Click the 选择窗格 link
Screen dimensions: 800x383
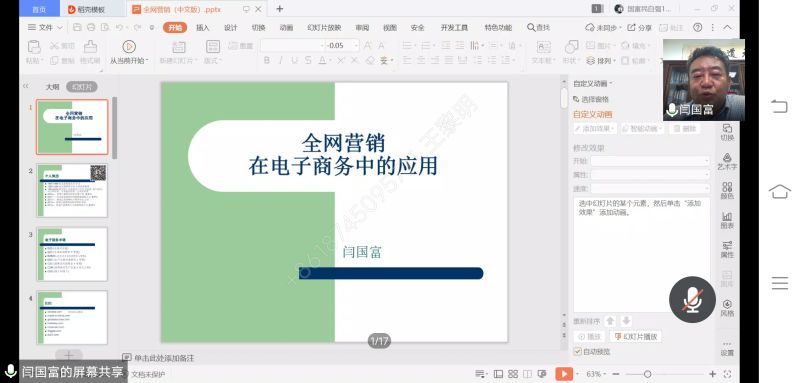[x=591, y=99]
